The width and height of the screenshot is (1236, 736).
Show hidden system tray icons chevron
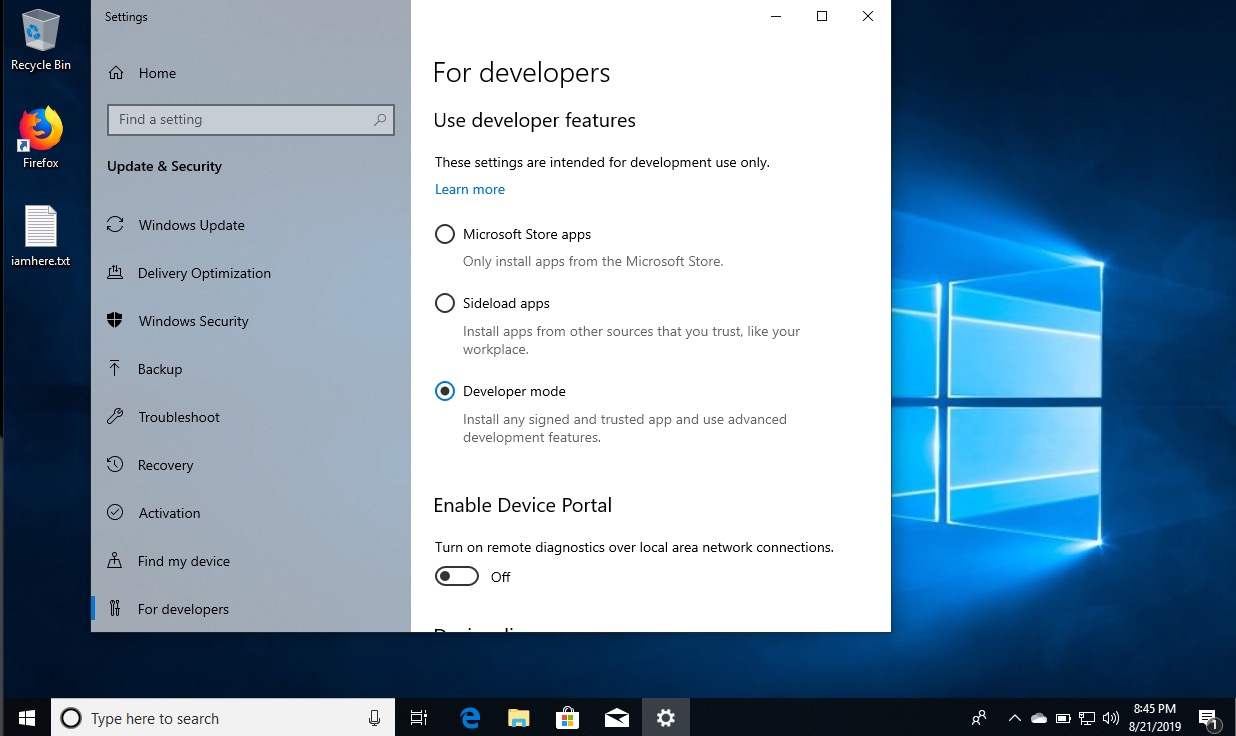tap(1014, 718)
